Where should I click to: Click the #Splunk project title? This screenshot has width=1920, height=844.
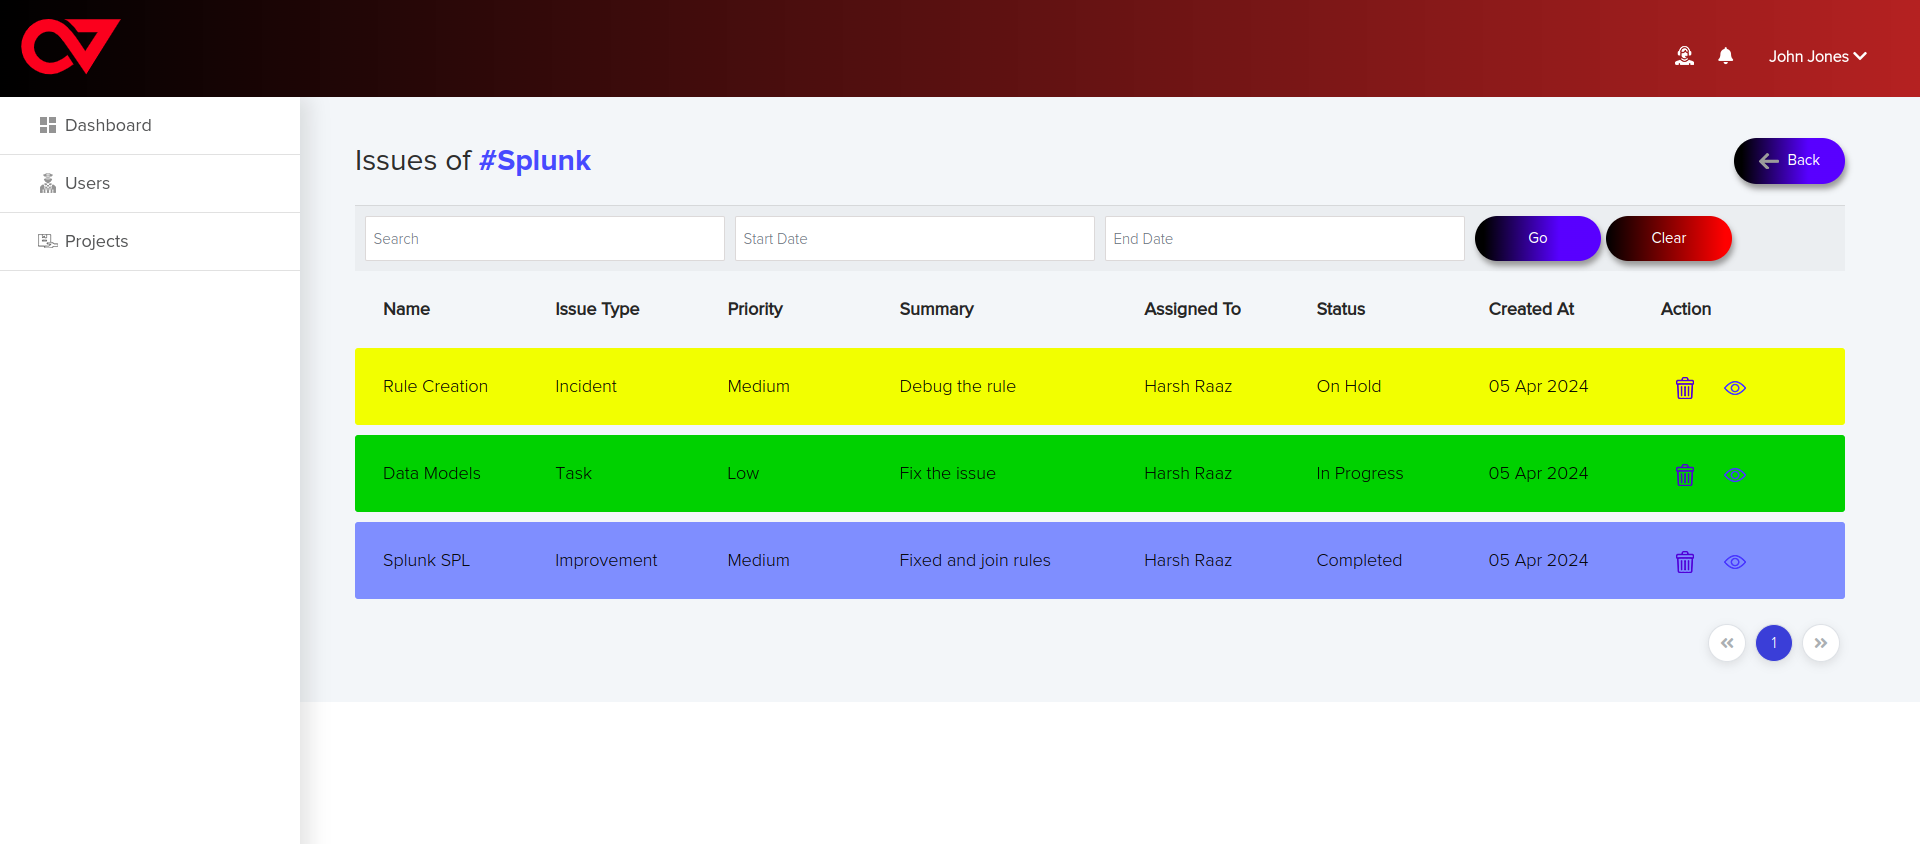535,161
